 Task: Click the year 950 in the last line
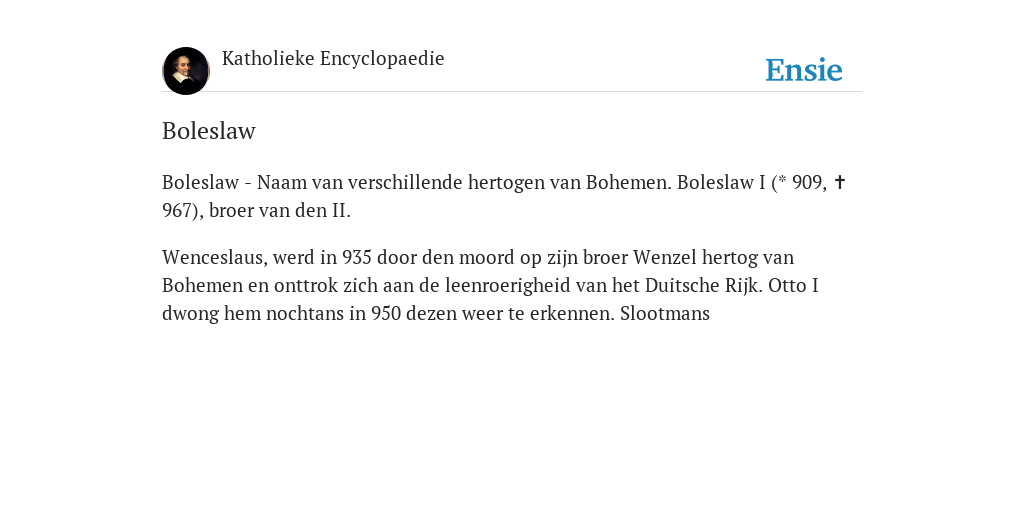pos(386,313)
